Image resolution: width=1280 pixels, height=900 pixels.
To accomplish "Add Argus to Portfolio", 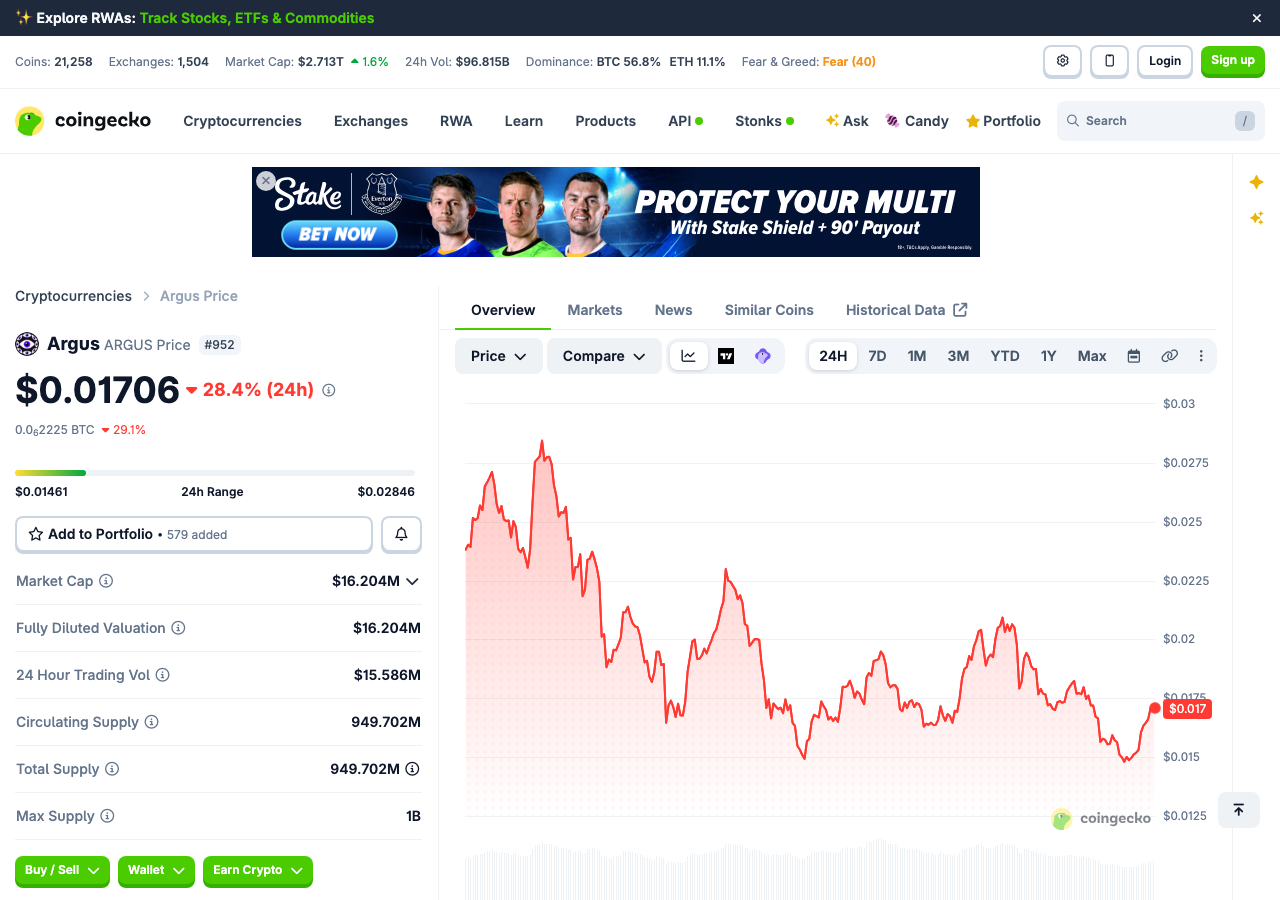I will pyautogui.click(x=194, y=534).
